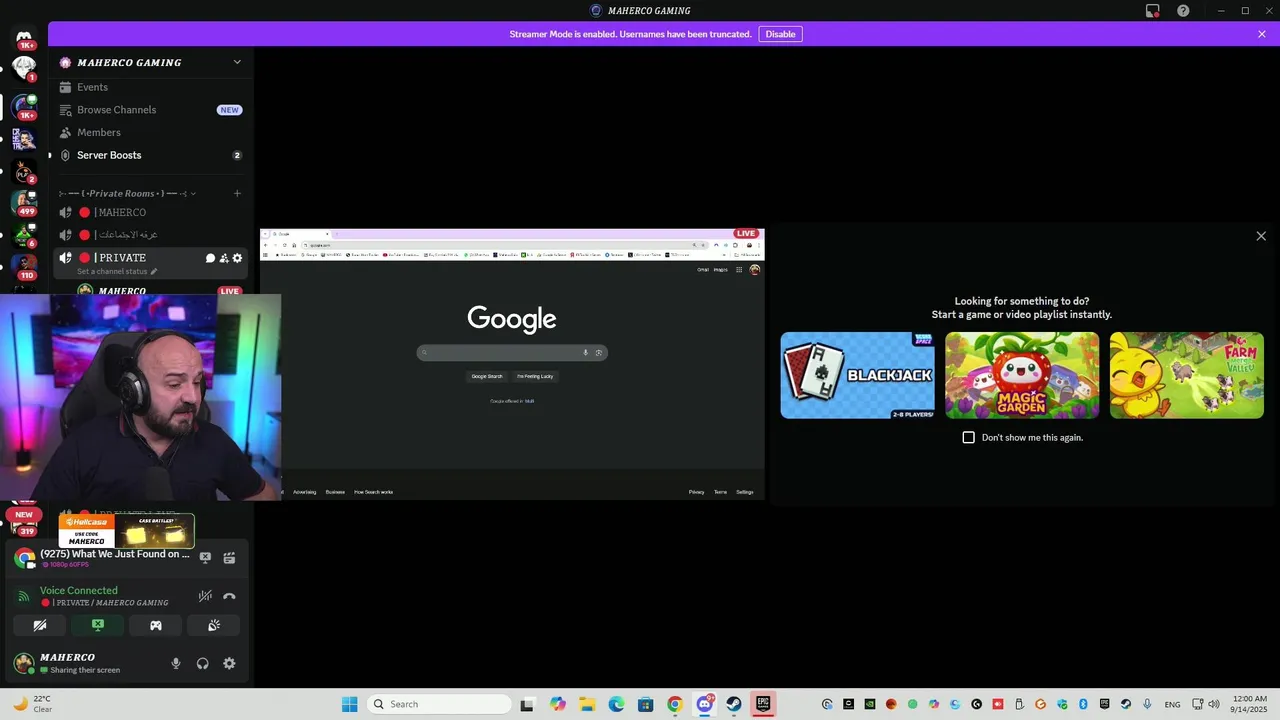Open Google Chrome from the taskbar
The height and width of the screenshot is (720, 1280).
(675, 704)
